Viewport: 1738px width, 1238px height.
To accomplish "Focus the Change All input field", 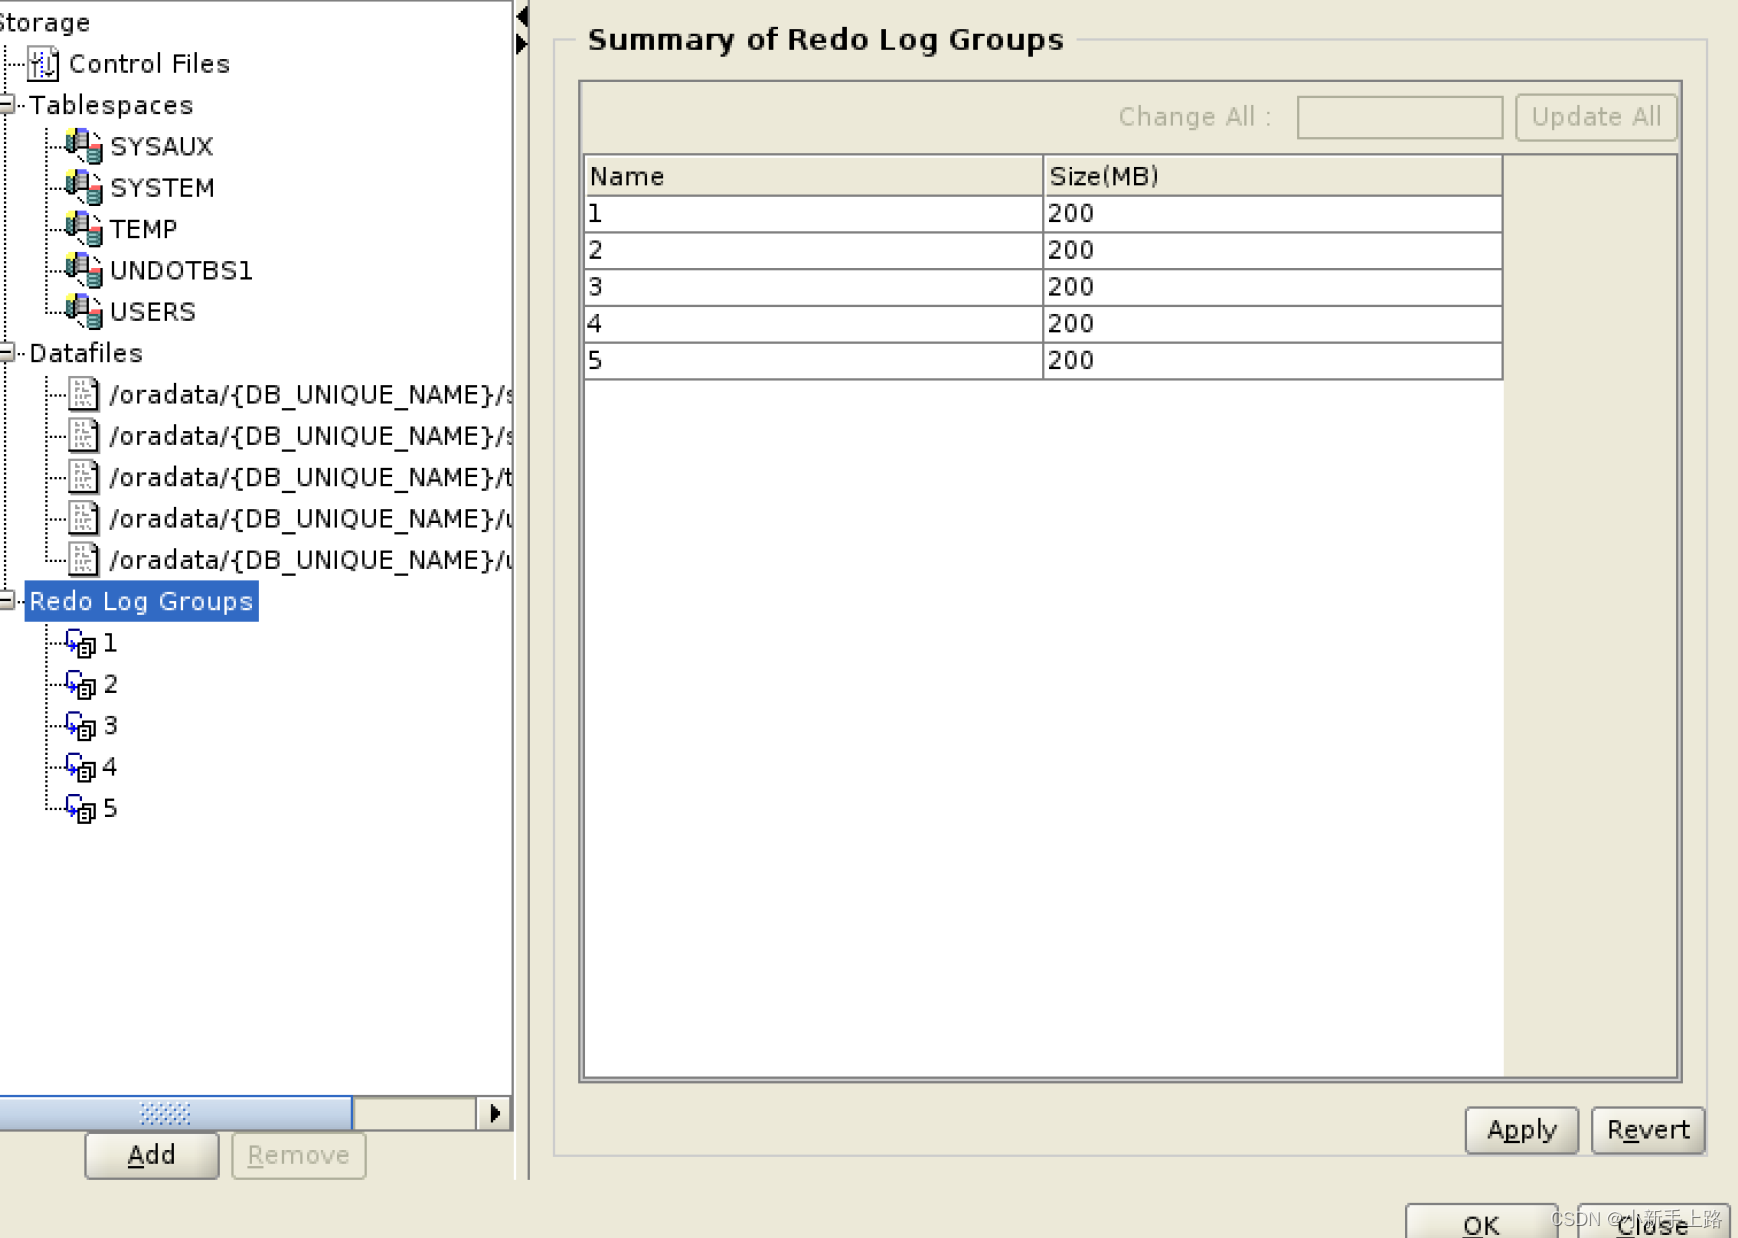I will [x=1399, y=117].
